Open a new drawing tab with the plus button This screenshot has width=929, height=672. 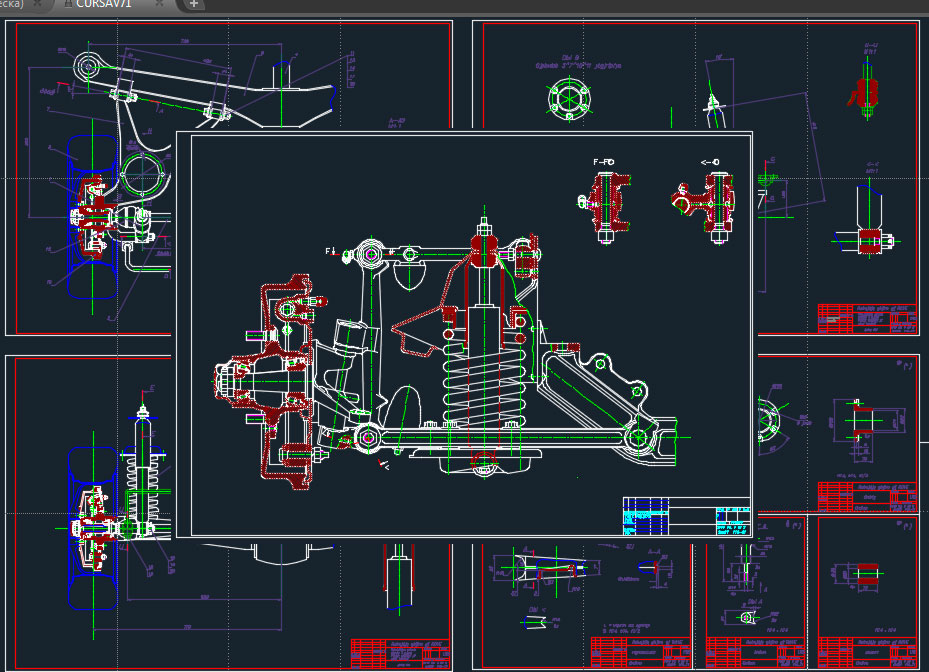[x=194, y=4]
